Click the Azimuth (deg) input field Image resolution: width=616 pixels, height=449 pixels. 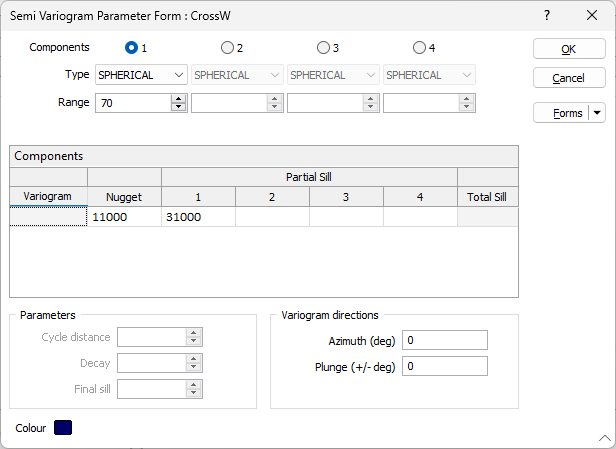pyautogui.click(x=444, y=340)
